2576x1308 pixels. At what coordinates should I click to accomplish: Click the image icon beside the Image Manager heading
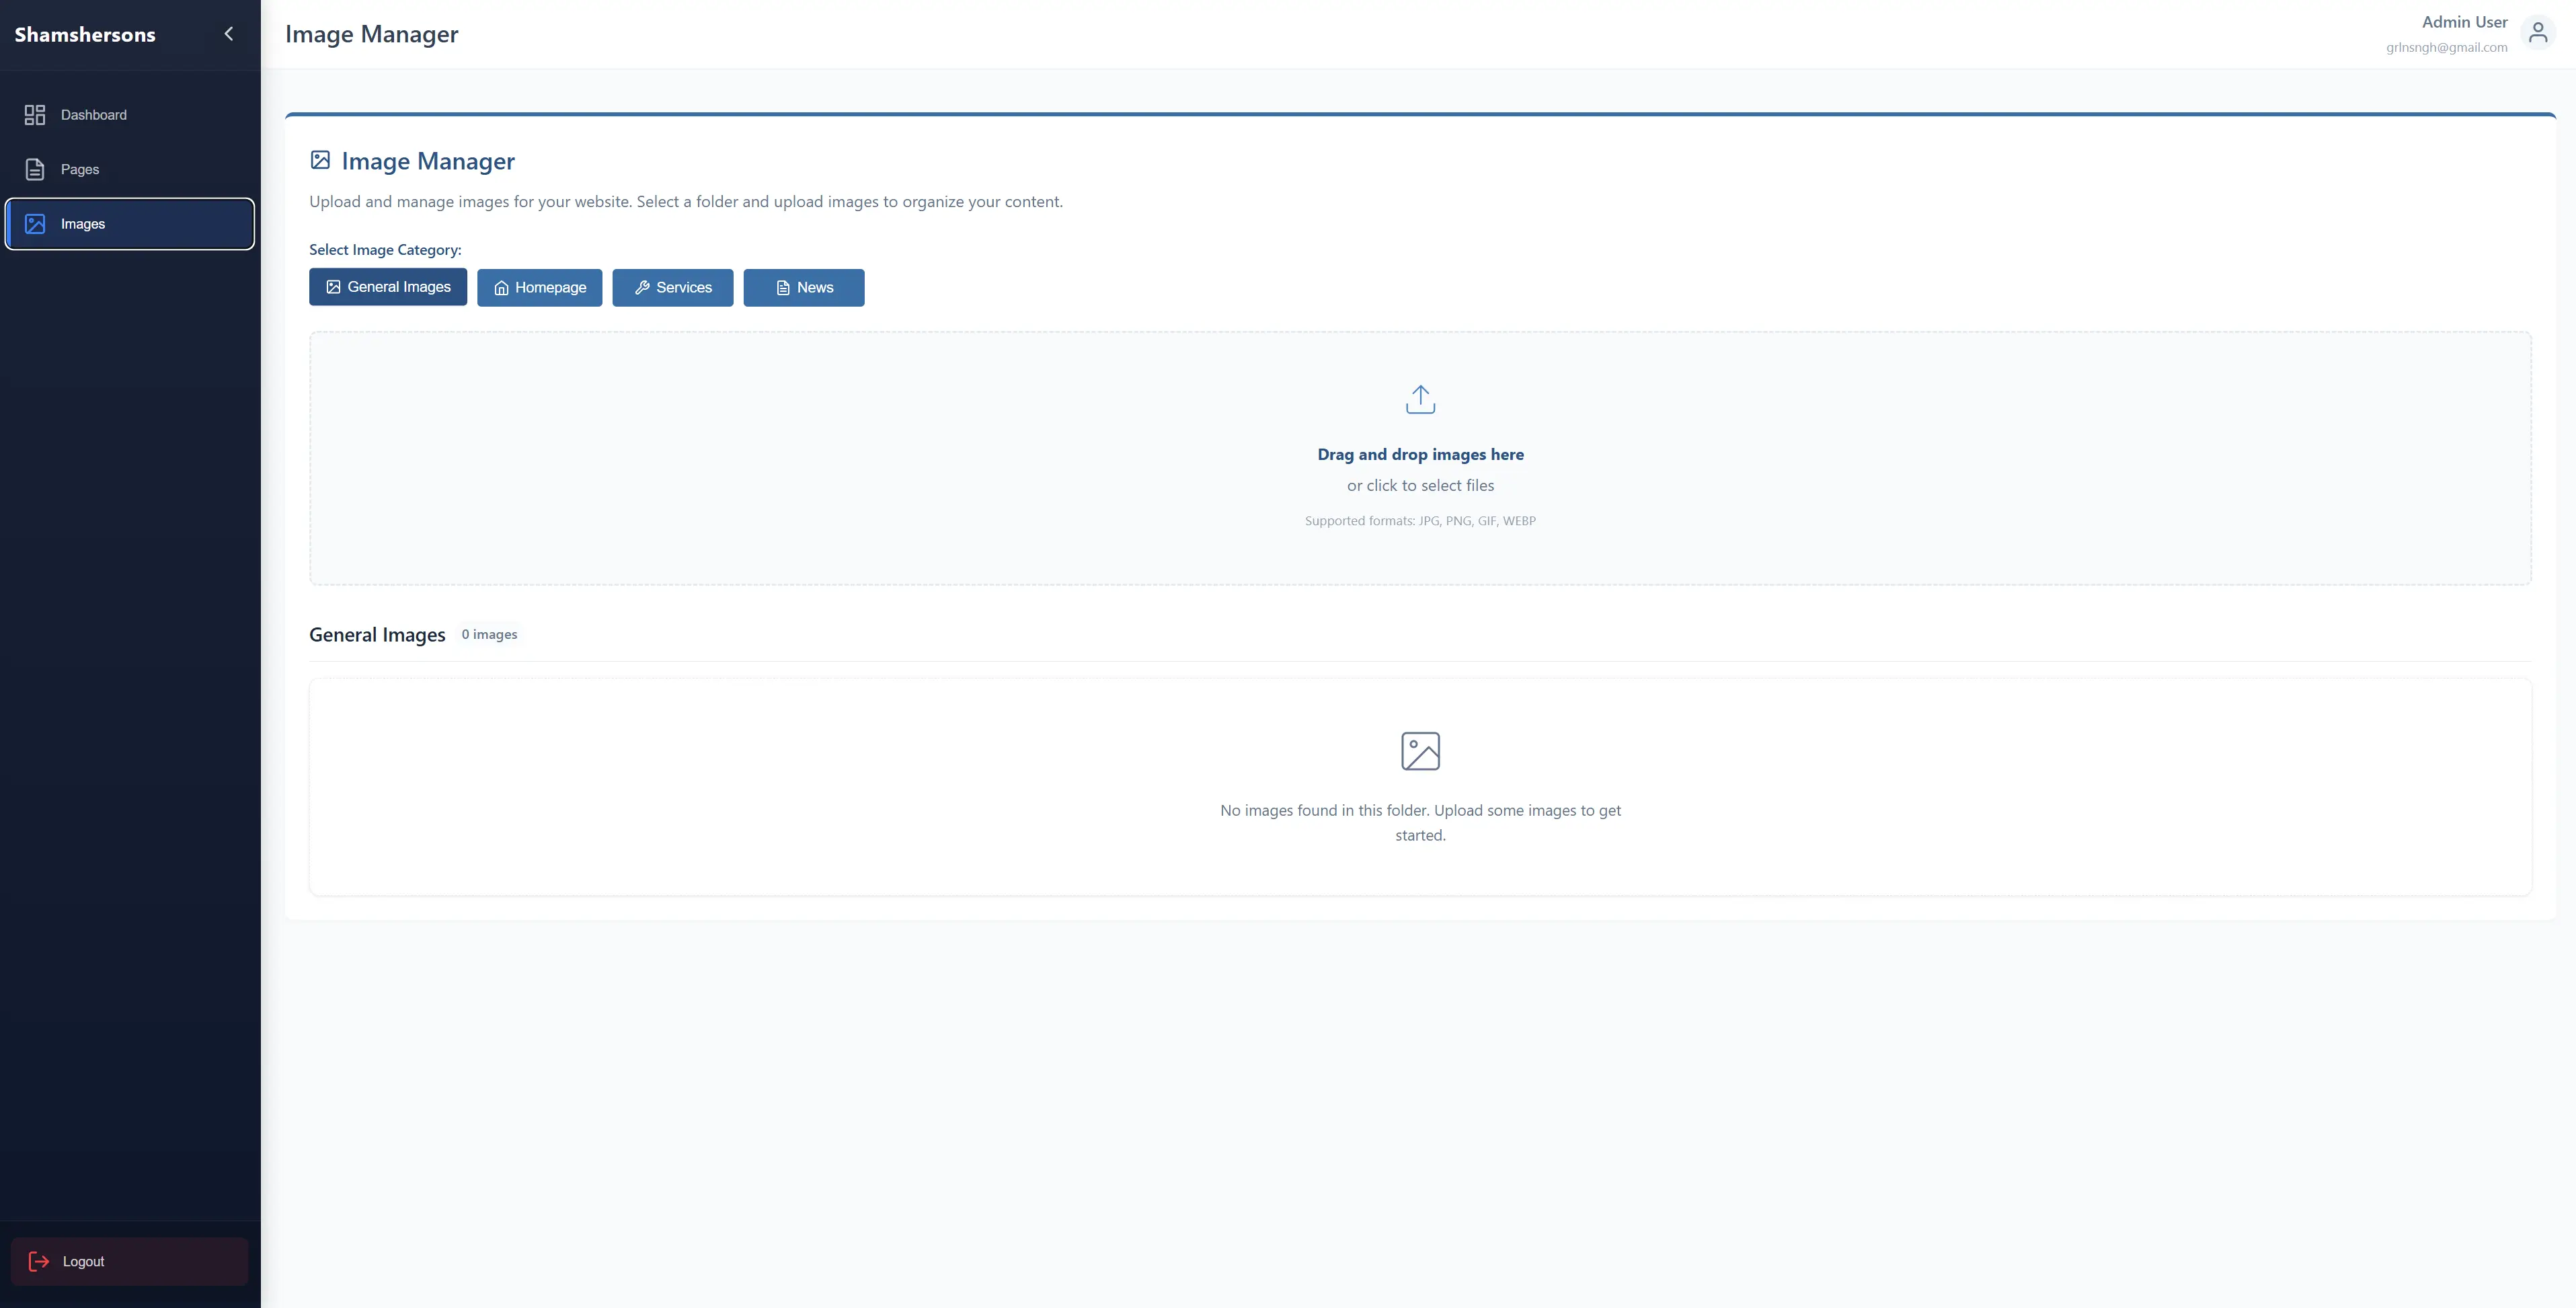320,160
